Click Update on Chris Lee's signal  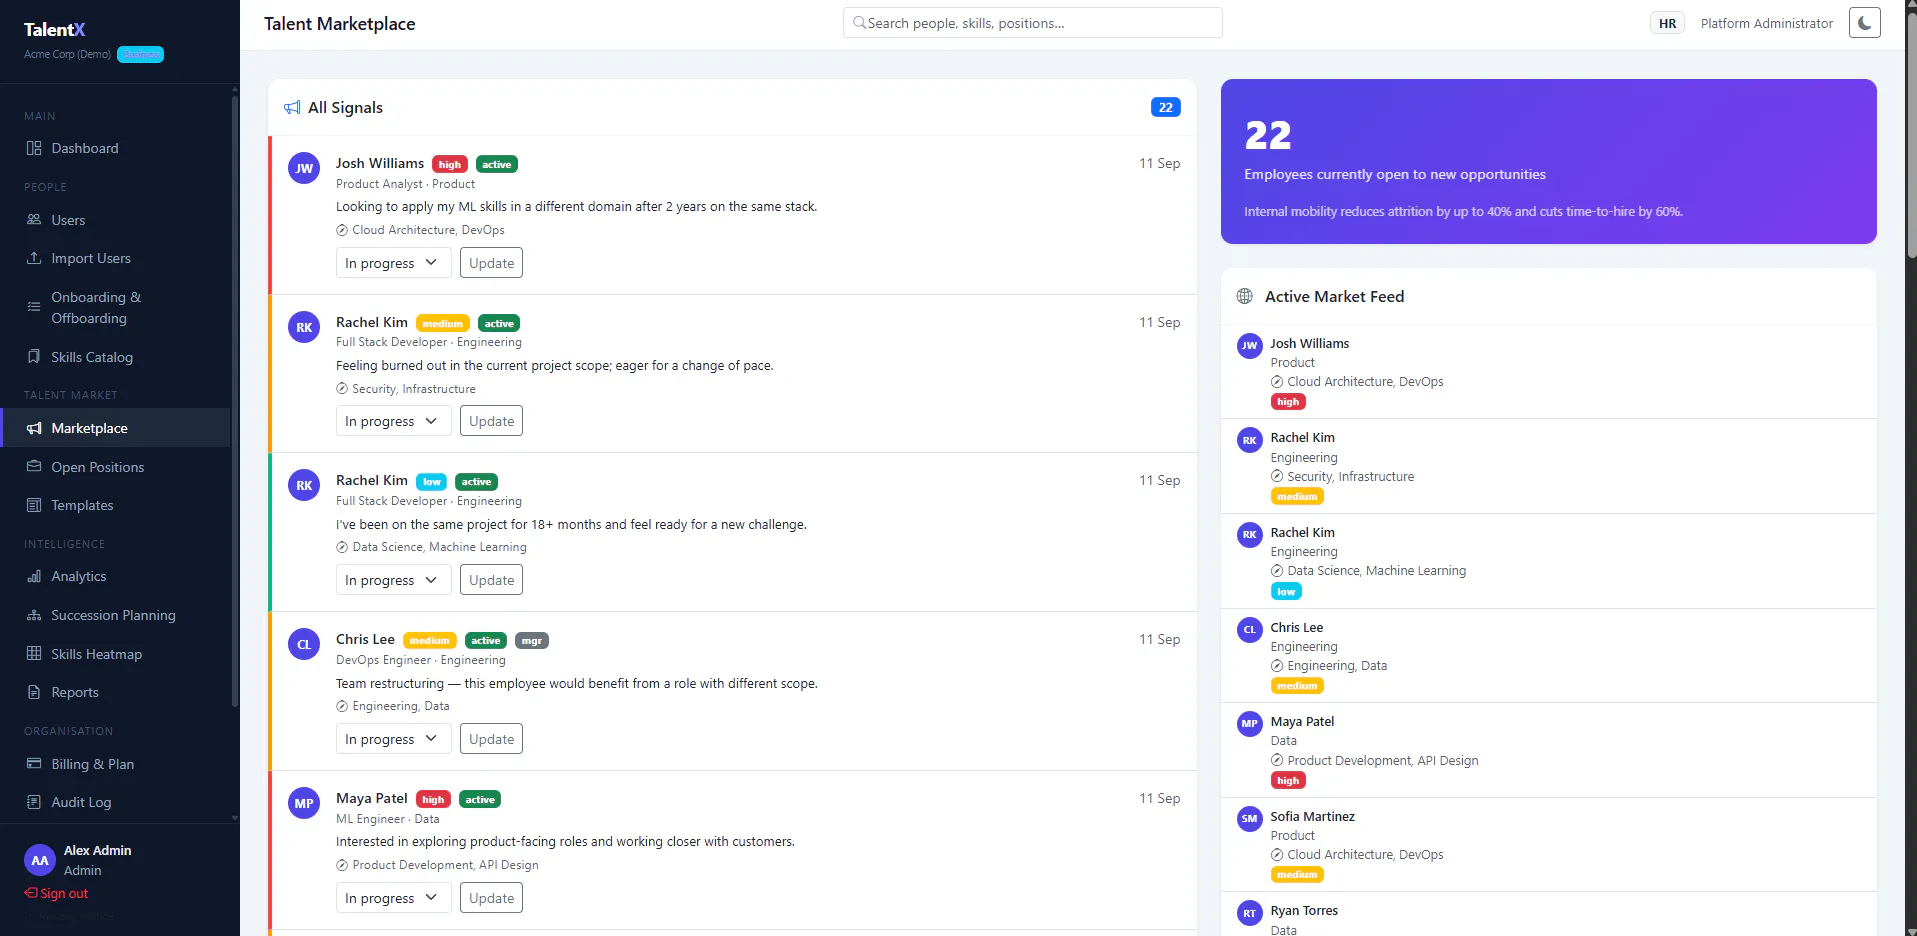pos(491,739)
